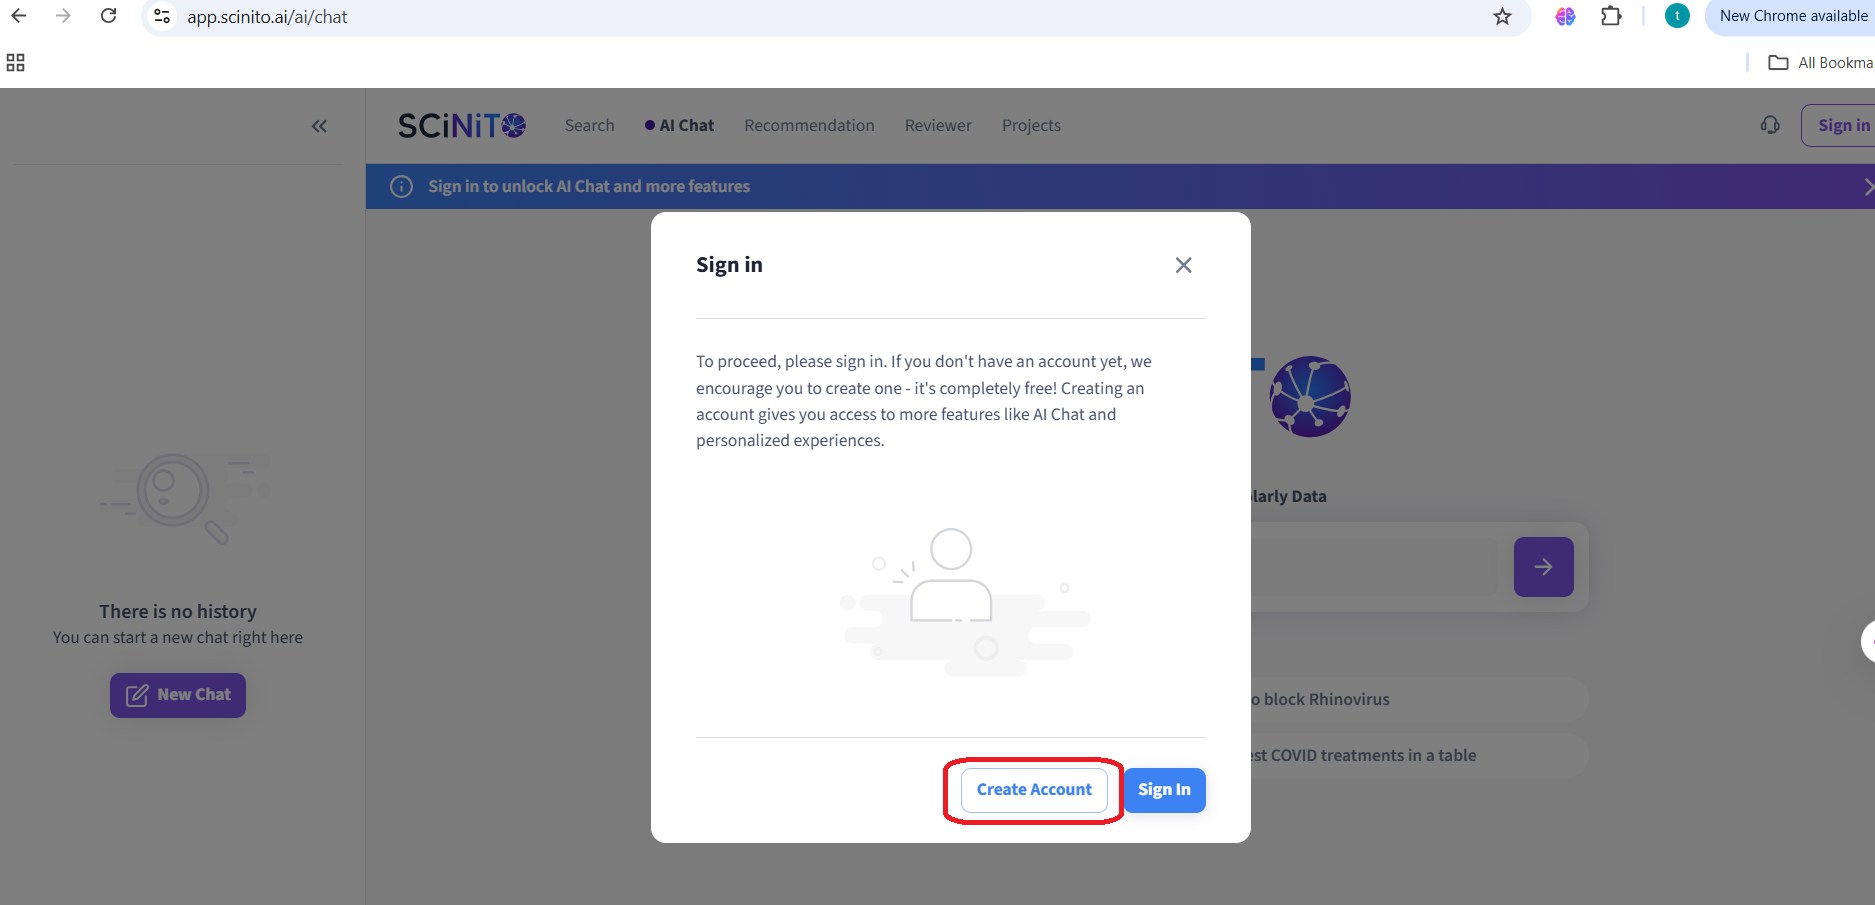This screenshot has width=1875, height=905.
Task: Dismiss the sign-in banner notification
Action: tap(1868, 187)
